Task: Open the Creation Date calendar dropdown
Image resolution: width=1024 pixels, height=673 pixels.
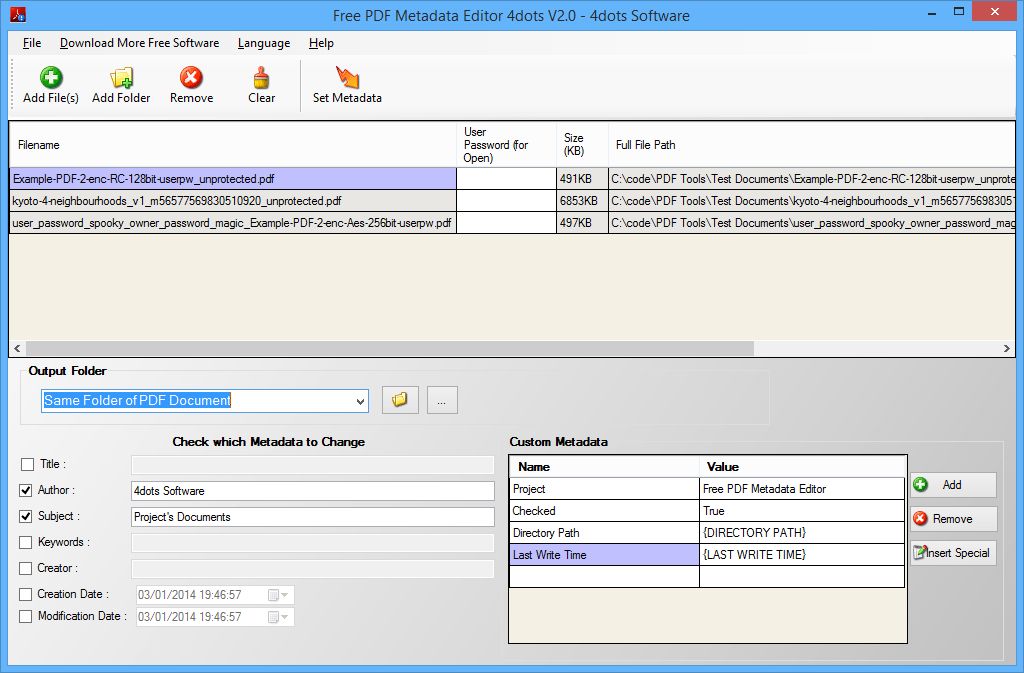Action: pyautogui.click(x=285, y=594)
